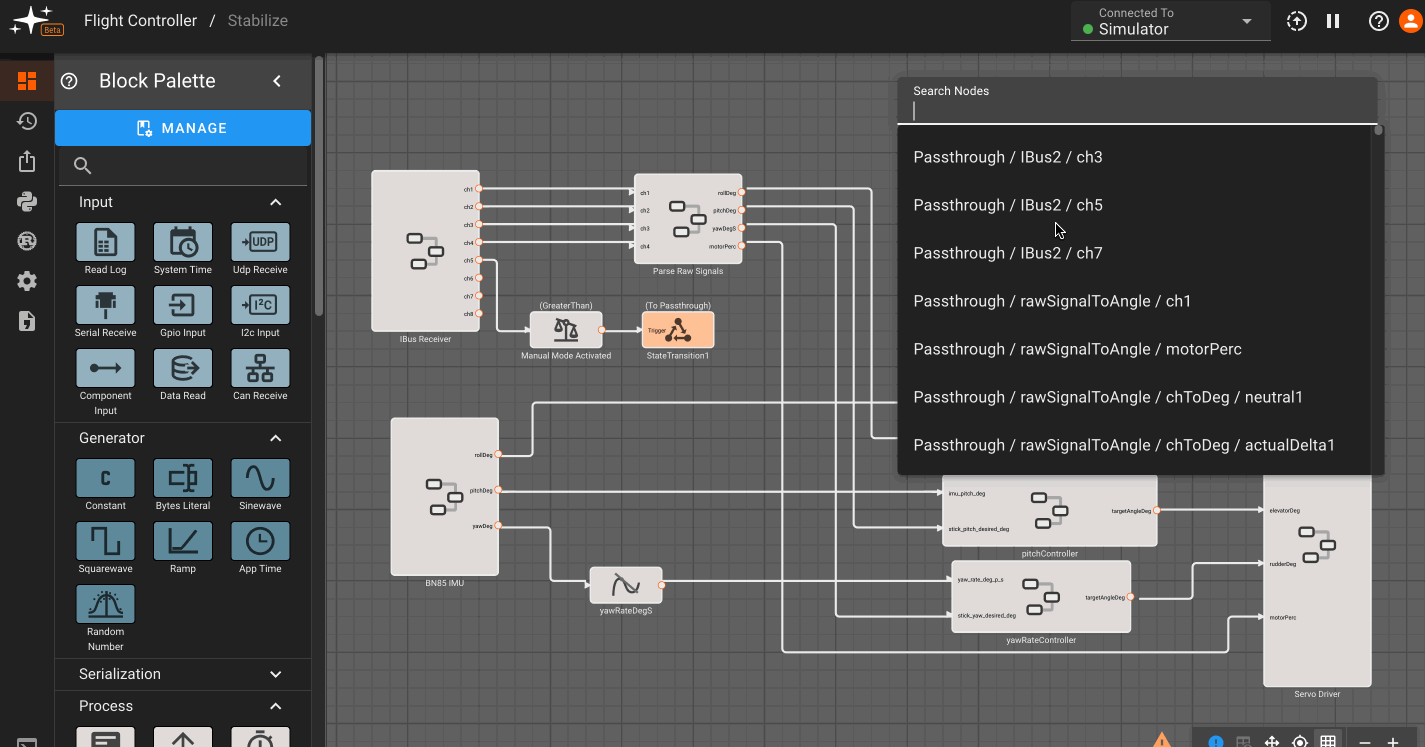Open the Connected To Simulator dropdown
1425x747 pixels.
1170,21
